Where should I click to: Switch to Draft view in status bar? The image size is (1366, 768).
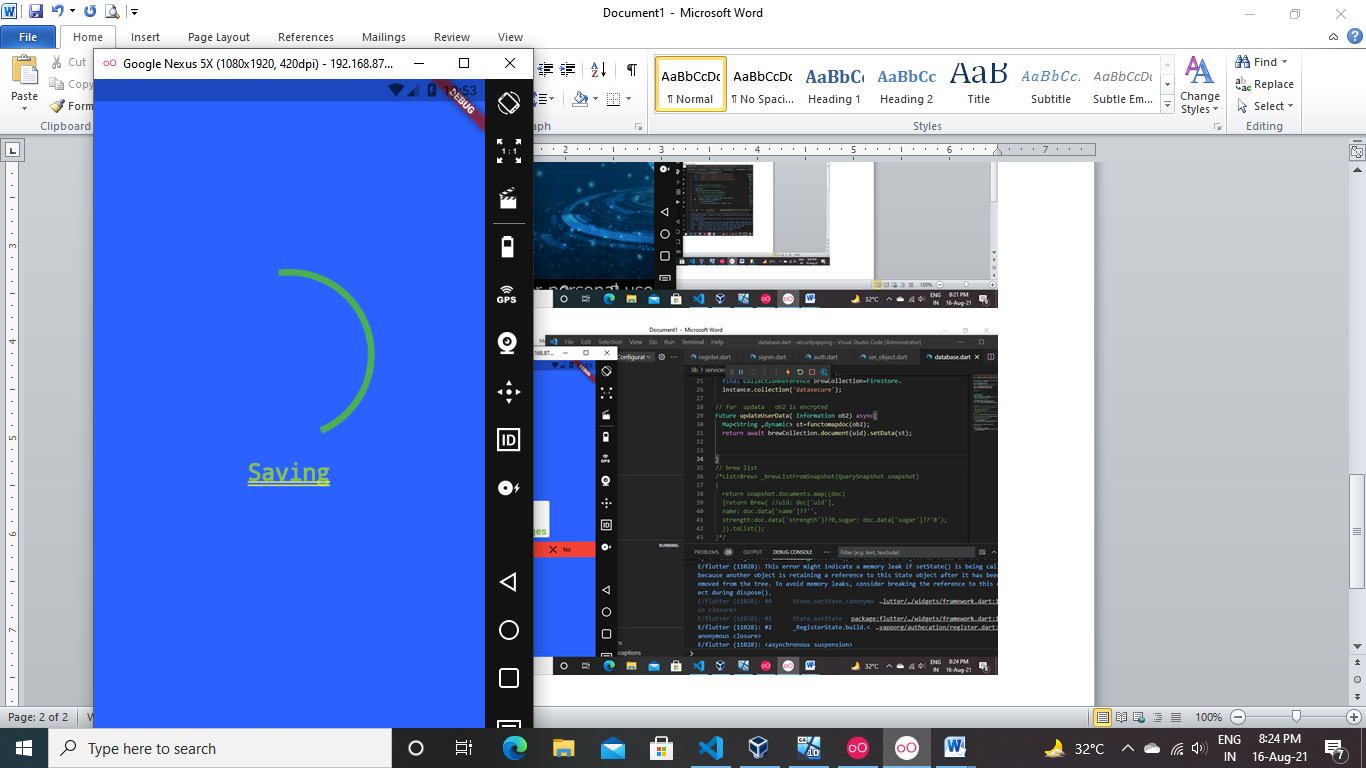(1176, 717)
